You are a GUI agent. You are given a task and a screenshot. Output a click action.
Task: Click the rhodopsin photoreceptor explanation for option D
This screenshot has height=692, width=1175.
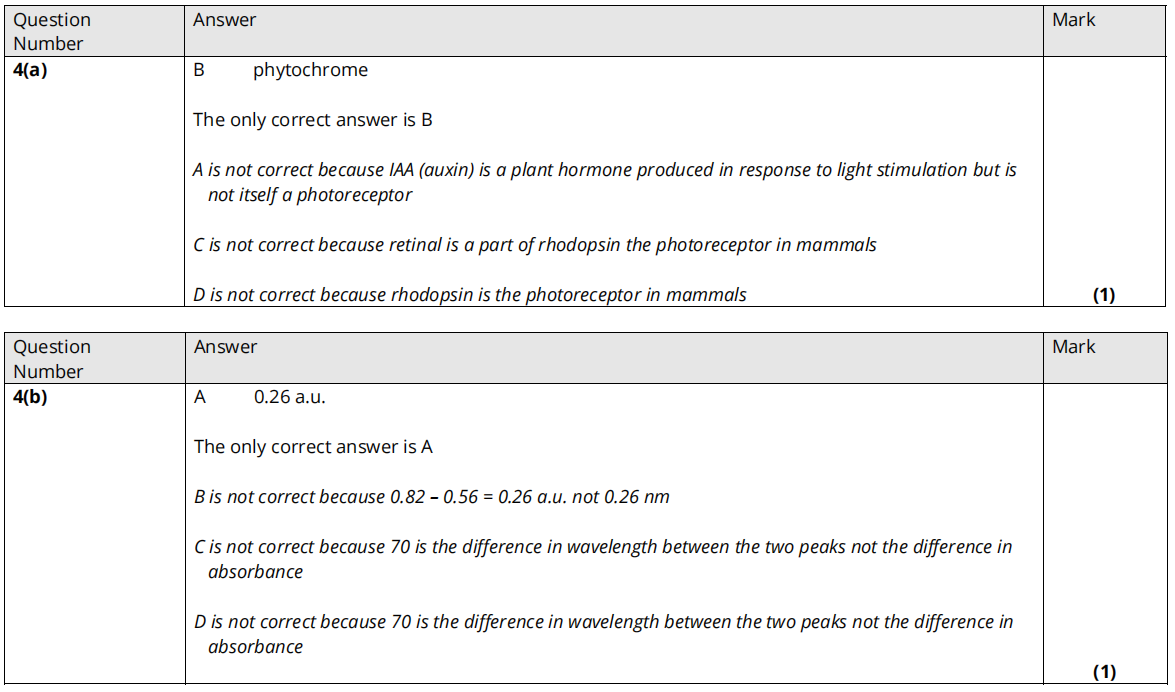470,295
